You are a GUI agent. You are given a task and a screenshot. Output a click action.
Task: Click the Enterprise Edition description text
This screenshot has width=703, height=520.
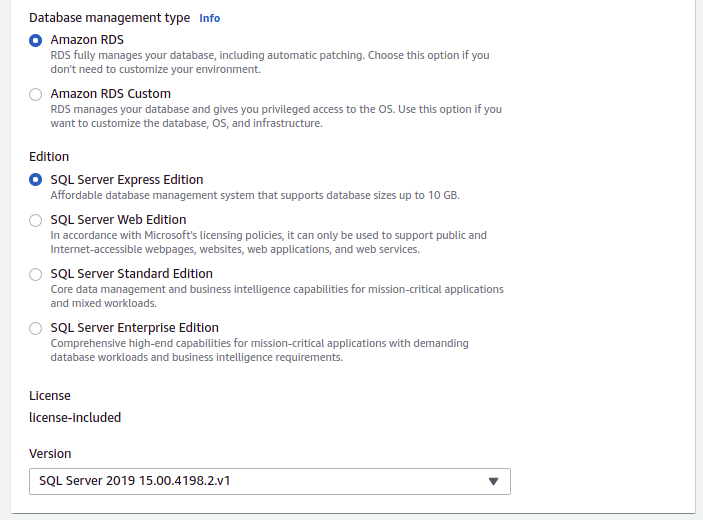point(260,350)
